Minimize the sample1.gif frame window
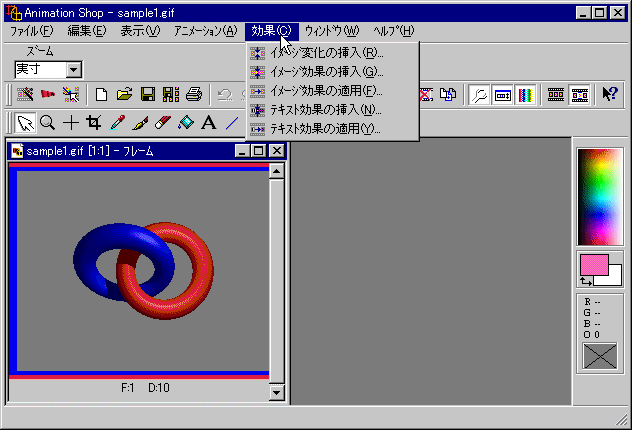 [x=242, y=151]
